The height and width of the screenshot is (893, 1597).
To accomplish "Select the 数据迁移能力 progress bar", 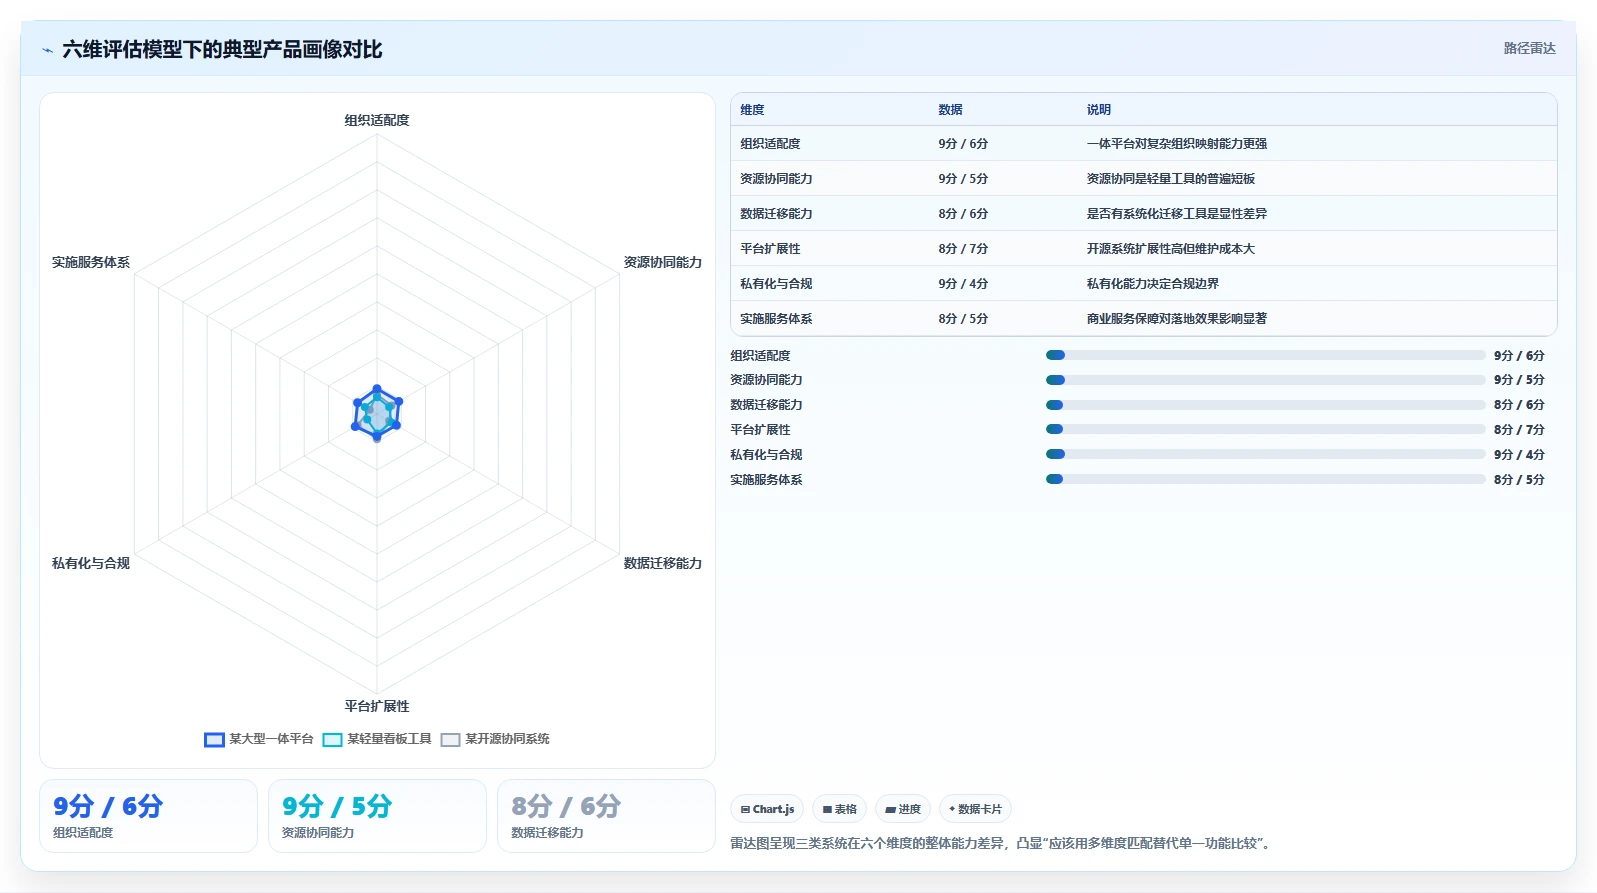I will coord(1265,405).
